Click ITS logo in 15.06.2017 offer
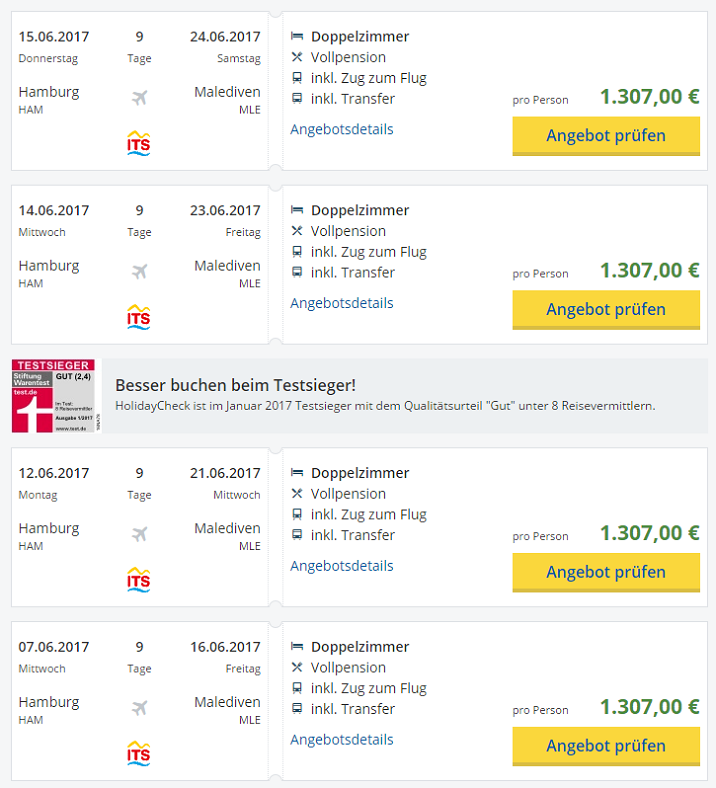 (139, 143)
